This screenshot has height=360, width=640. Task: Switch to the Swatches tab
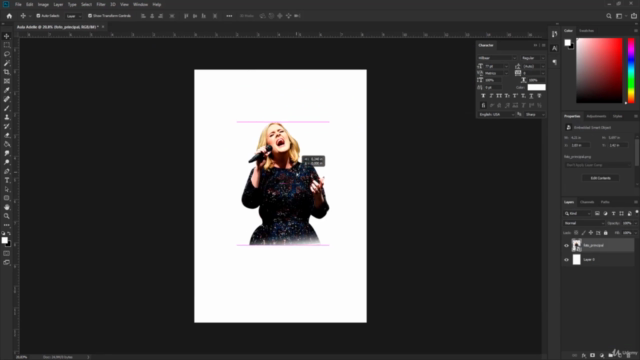click(587, 31)
